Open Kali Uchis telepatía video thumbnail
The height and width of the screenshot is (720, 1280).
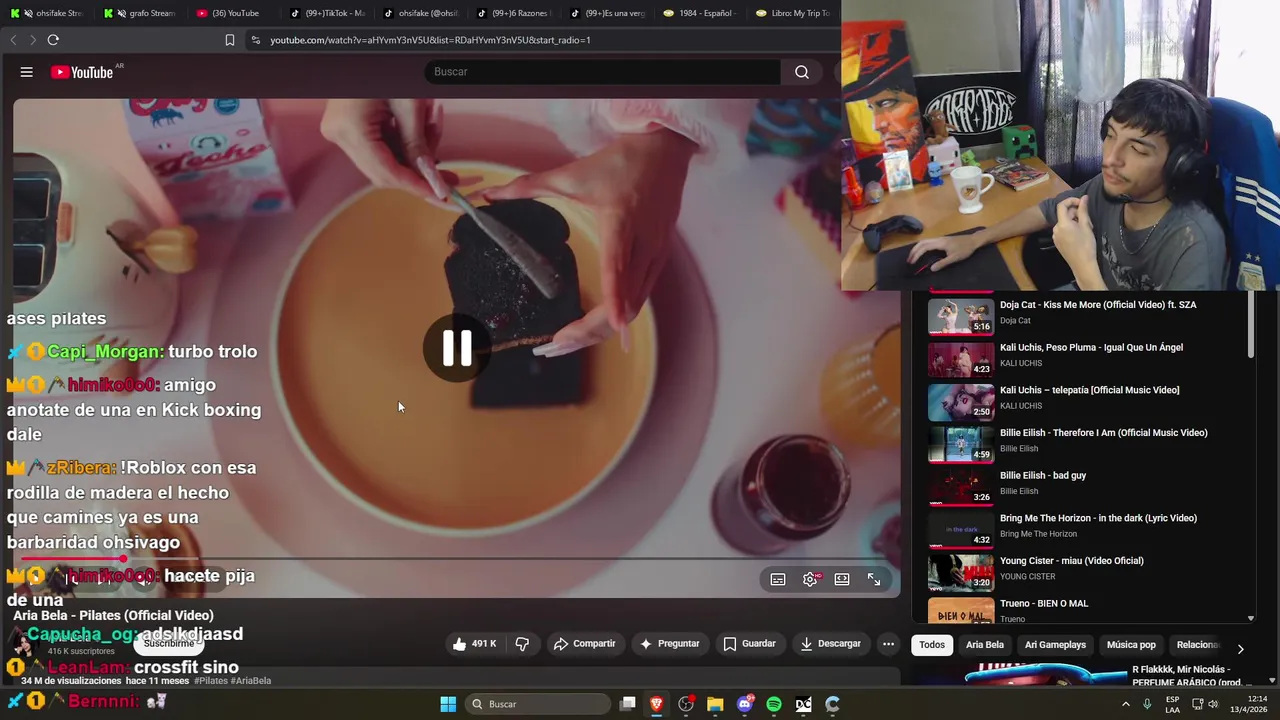coord(961,402)
